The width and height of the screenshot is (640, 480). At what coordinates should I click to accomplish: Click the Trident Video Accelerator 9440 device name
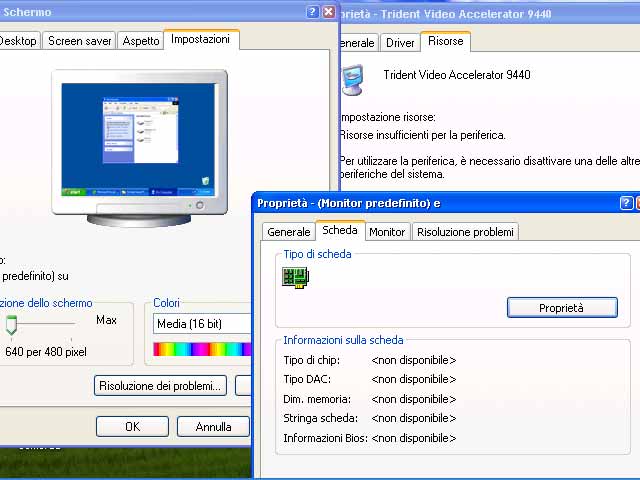pos(457,75)
